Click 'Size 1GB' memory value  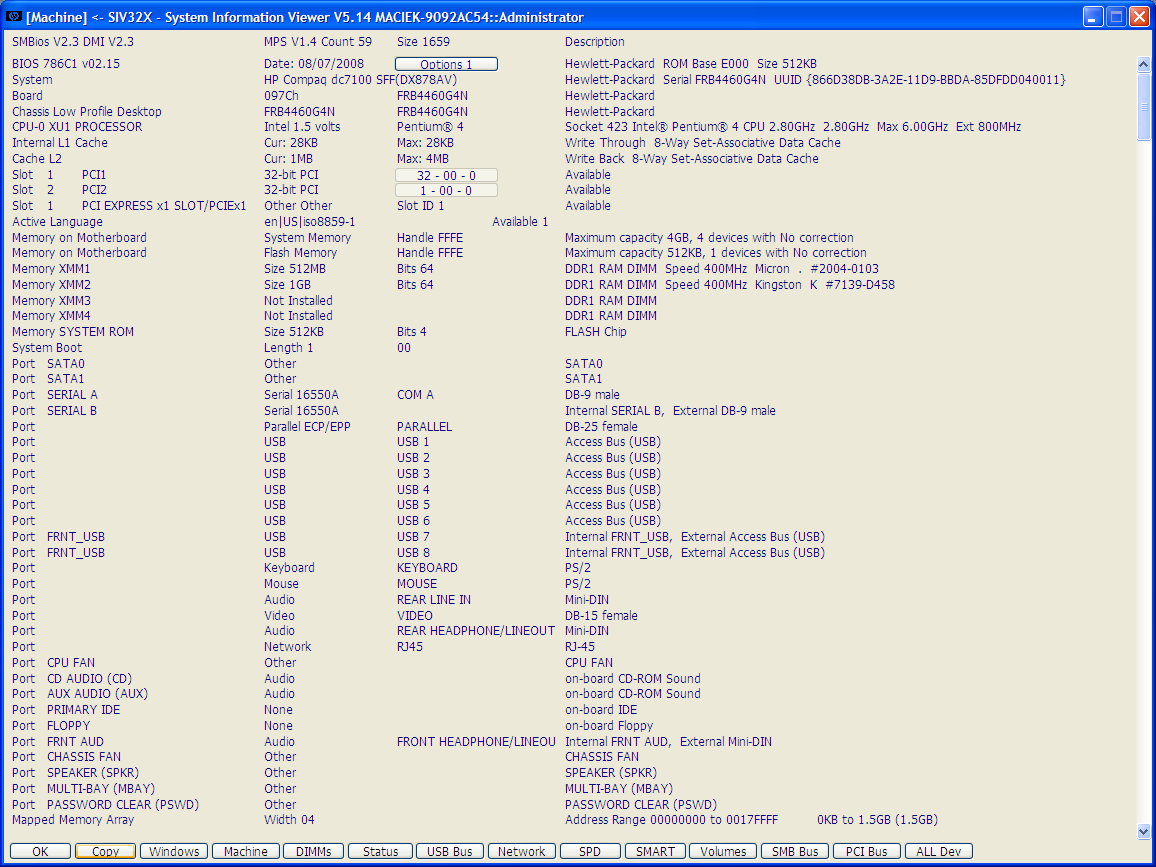(x=288, y=285)
